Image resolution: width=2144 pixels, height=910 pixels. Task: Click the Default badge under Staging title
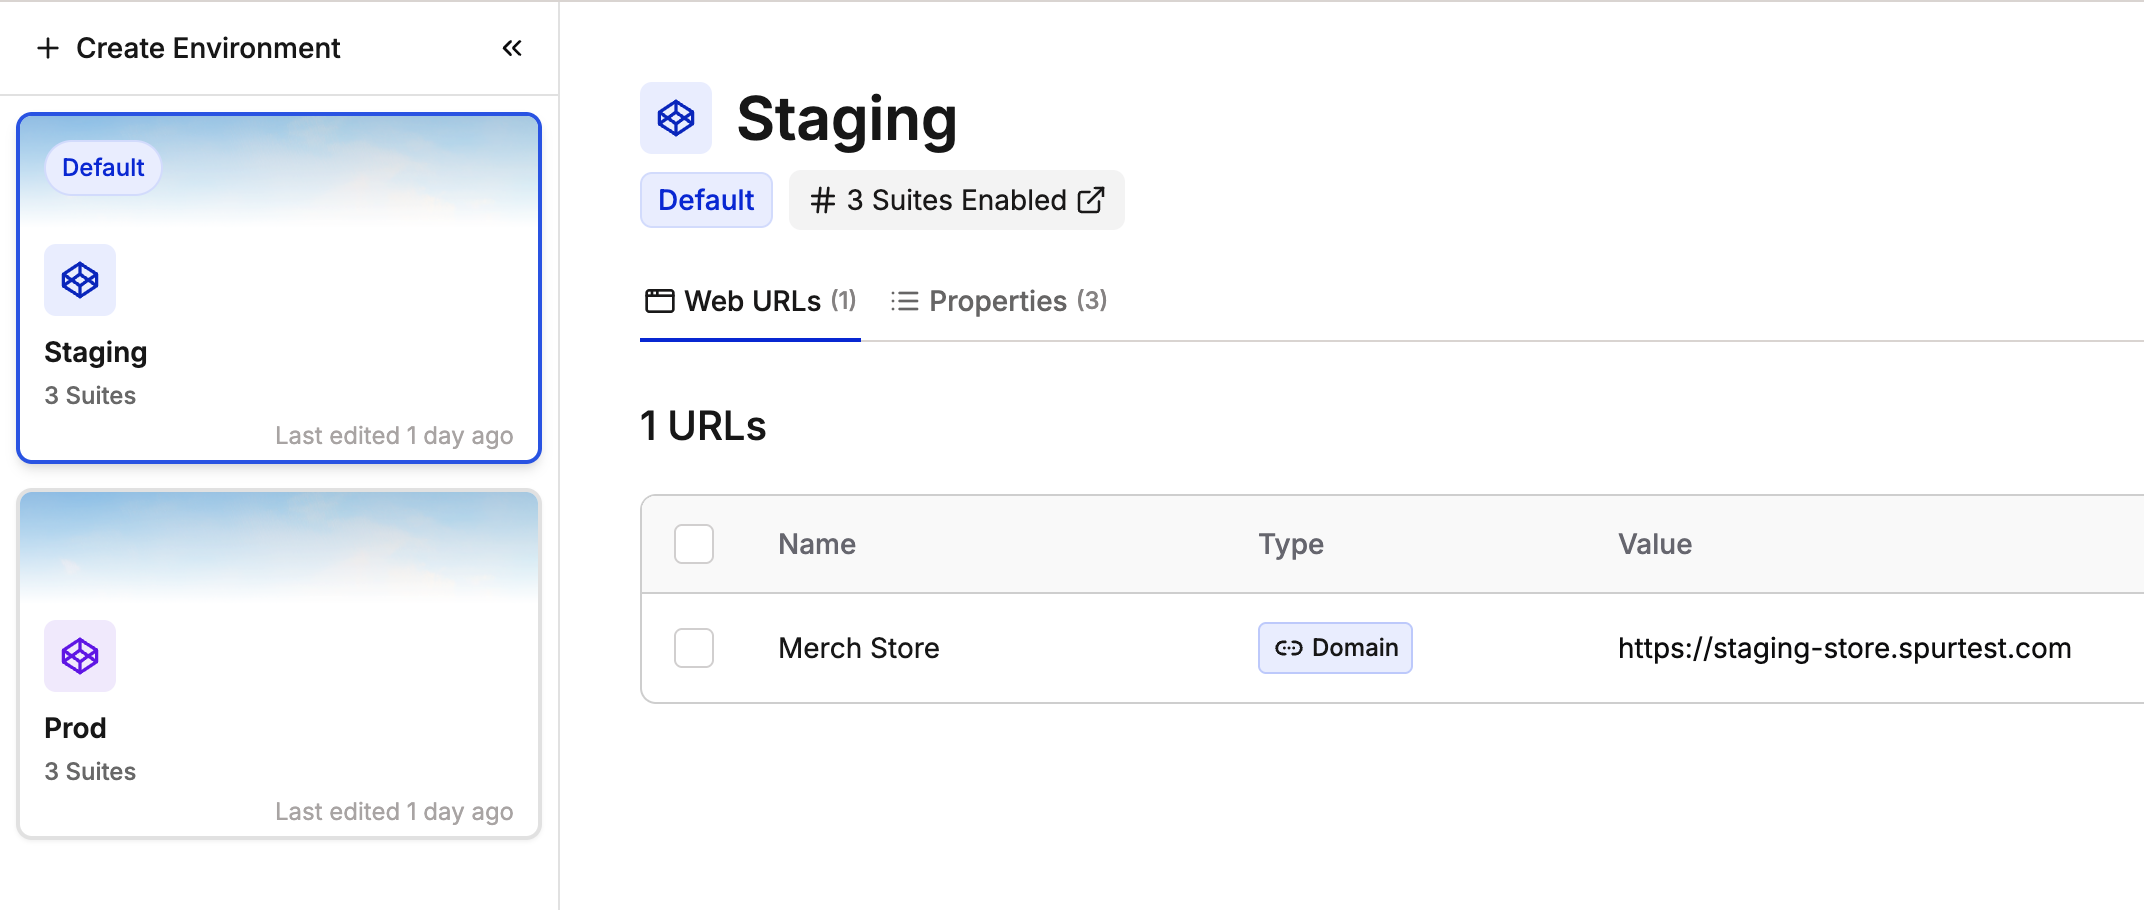coord(706,200)
